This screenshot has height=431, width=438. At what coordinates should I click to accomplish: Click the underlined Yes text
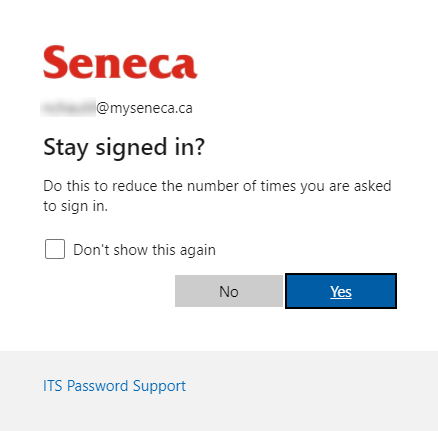pyautogui.click(x=341, y=292)
